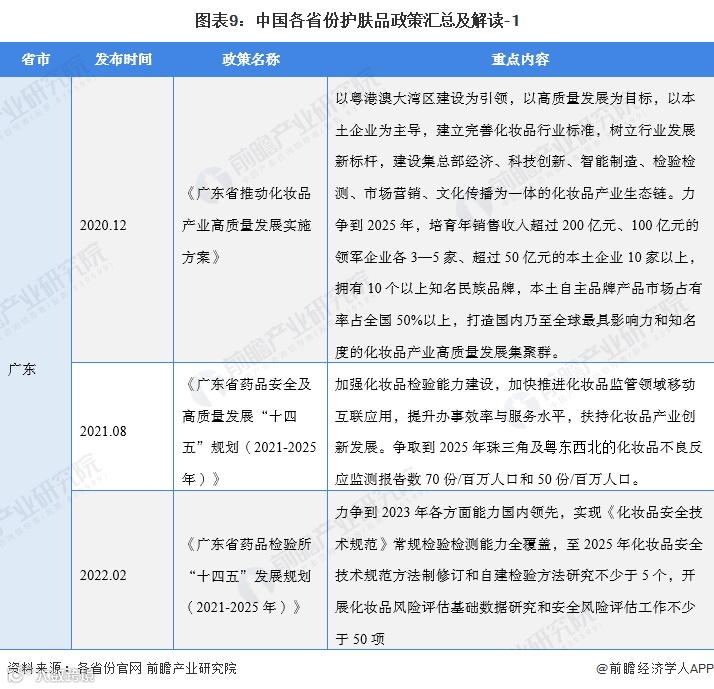Viewport: 714px width, 689px height.
Task: Select the 省市 column header
Action: (x=36, y=59)
